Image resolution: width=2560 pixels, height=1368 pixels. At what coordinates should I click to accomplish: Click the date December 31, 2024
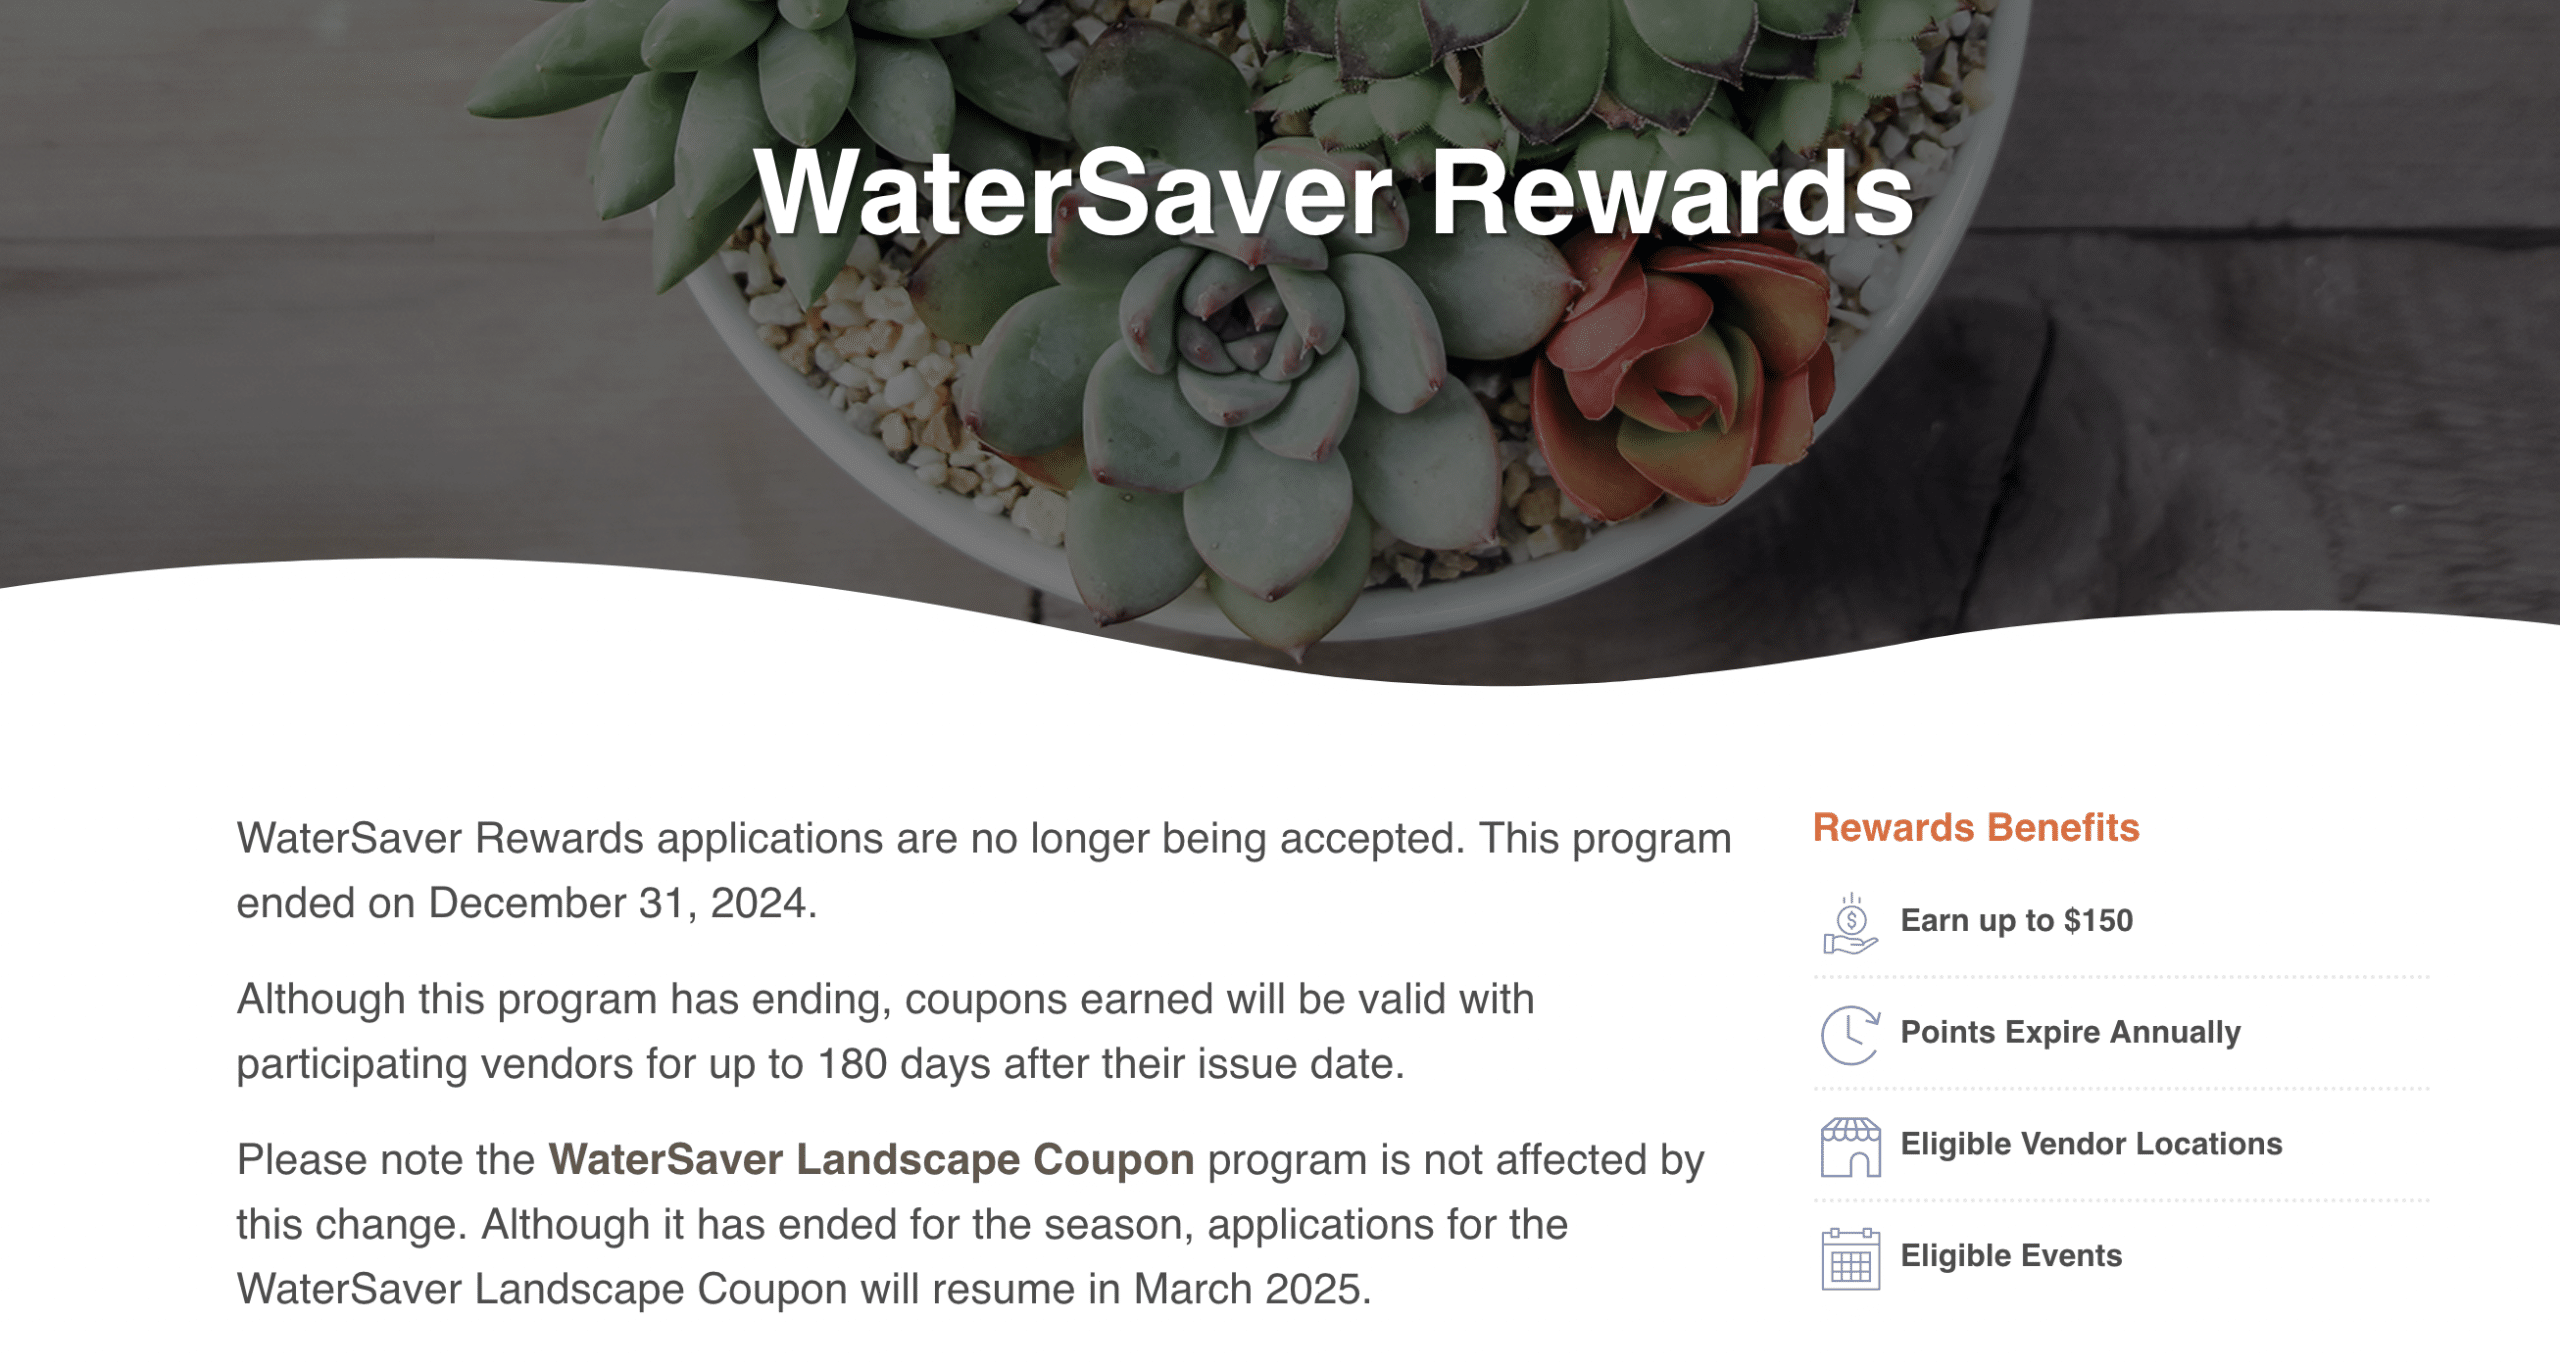pos(622,903)
